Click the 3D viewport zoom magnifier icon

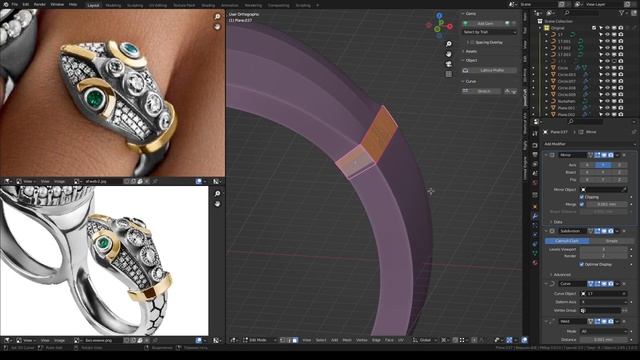tap(449, 44)
